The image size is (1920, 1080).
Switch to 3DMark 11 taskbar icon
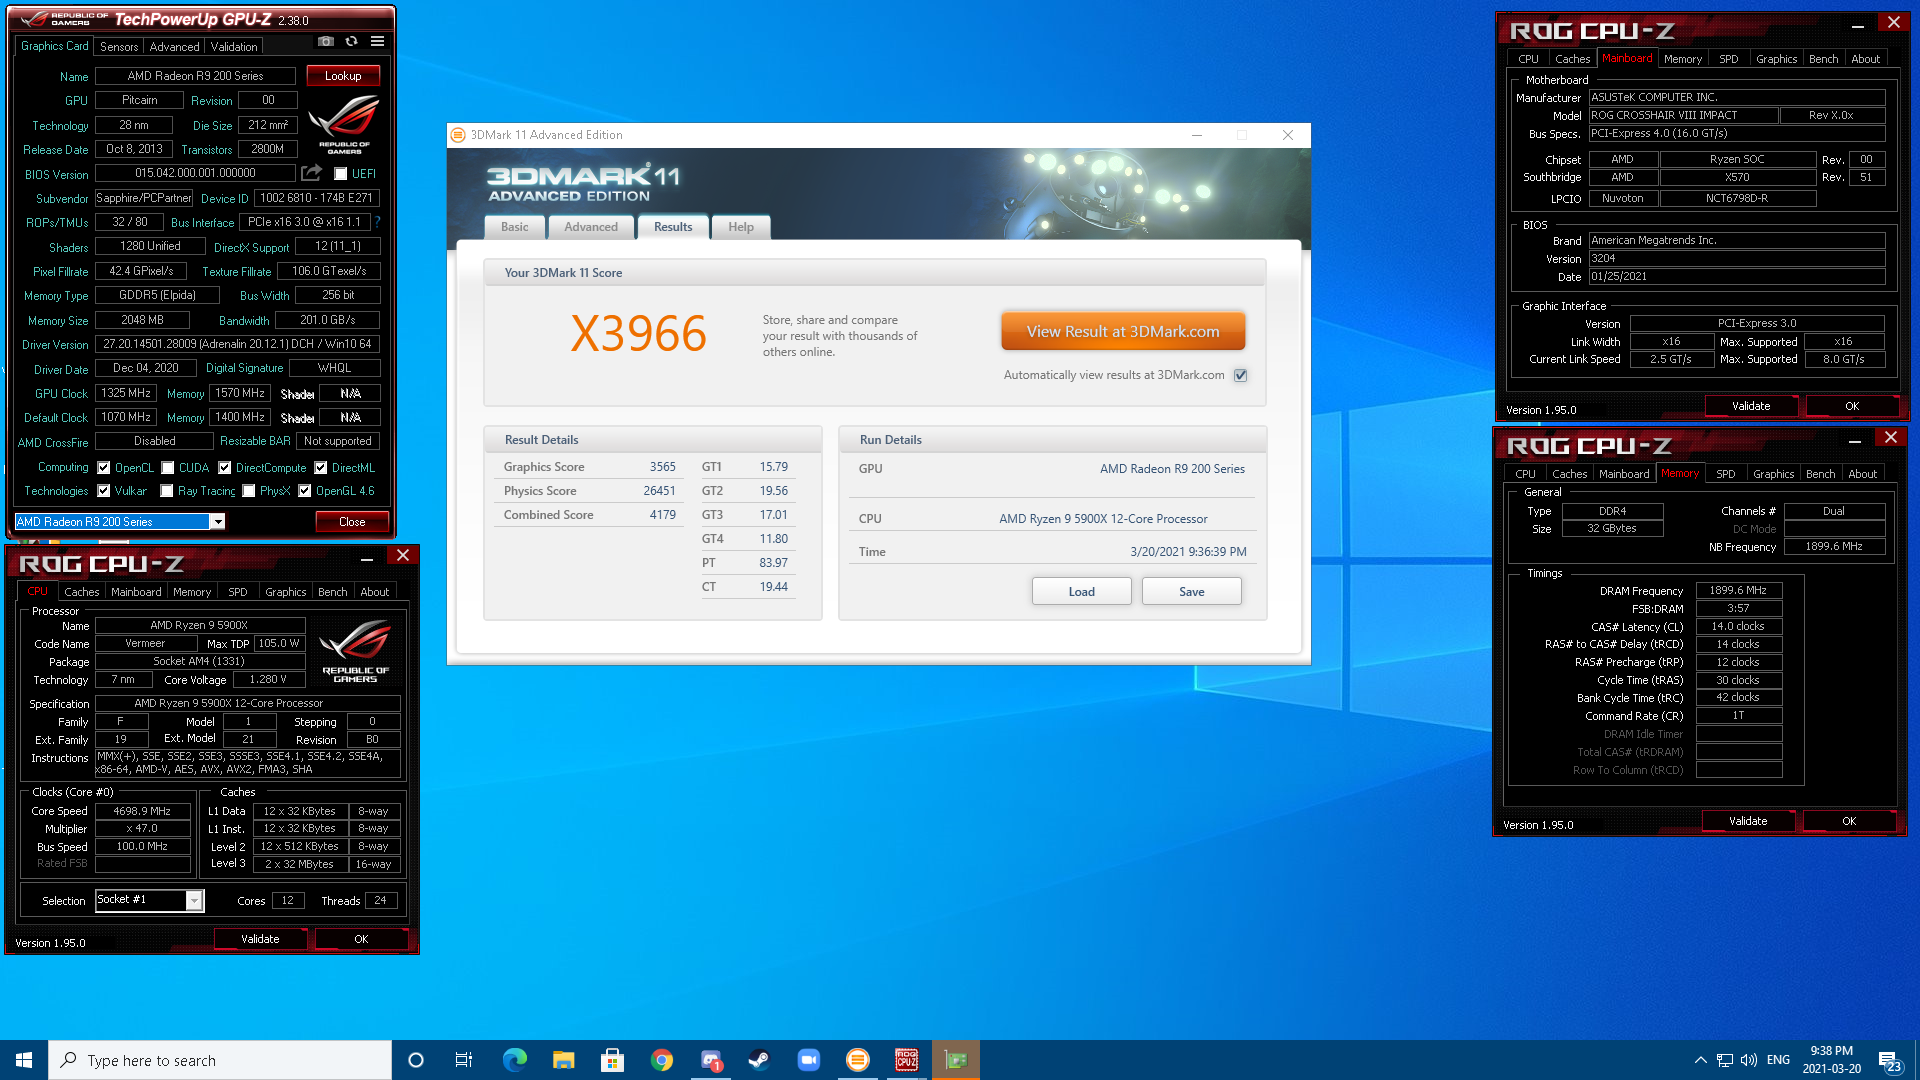click(x=857, y=1060)
